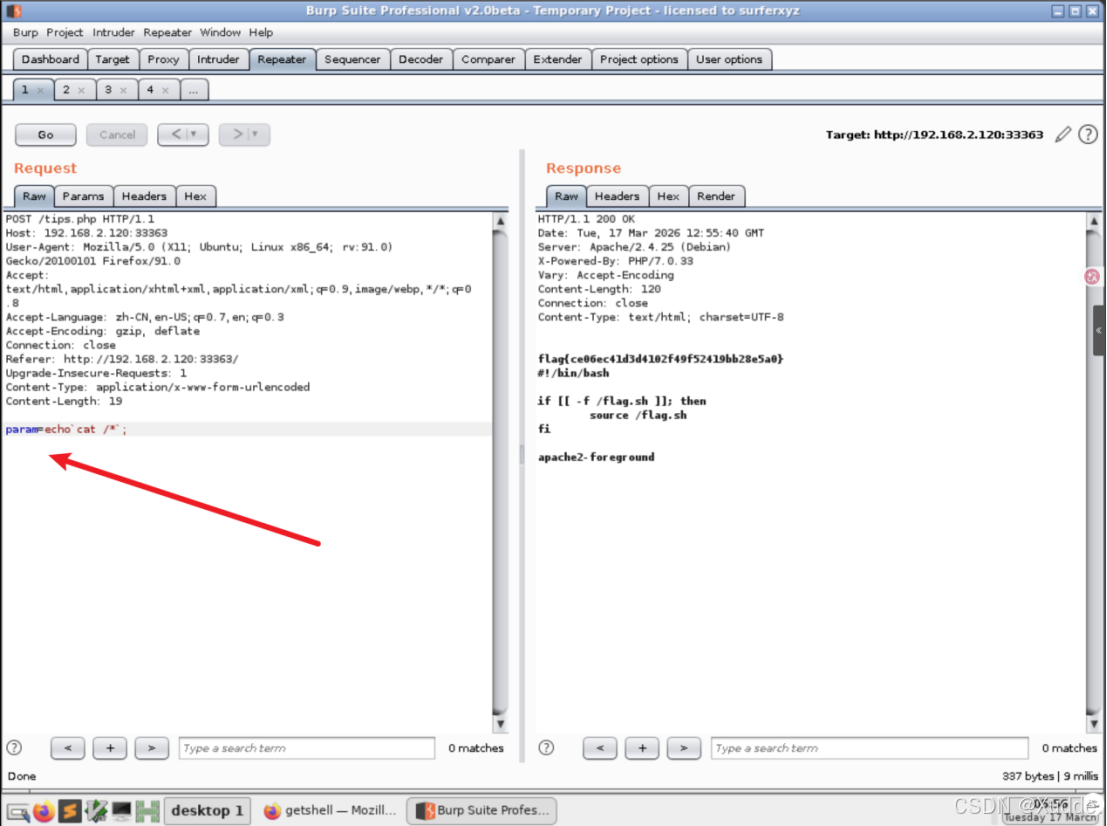Click response search plus options button
The image size is (1107, 826).
[x=642, y=748]
